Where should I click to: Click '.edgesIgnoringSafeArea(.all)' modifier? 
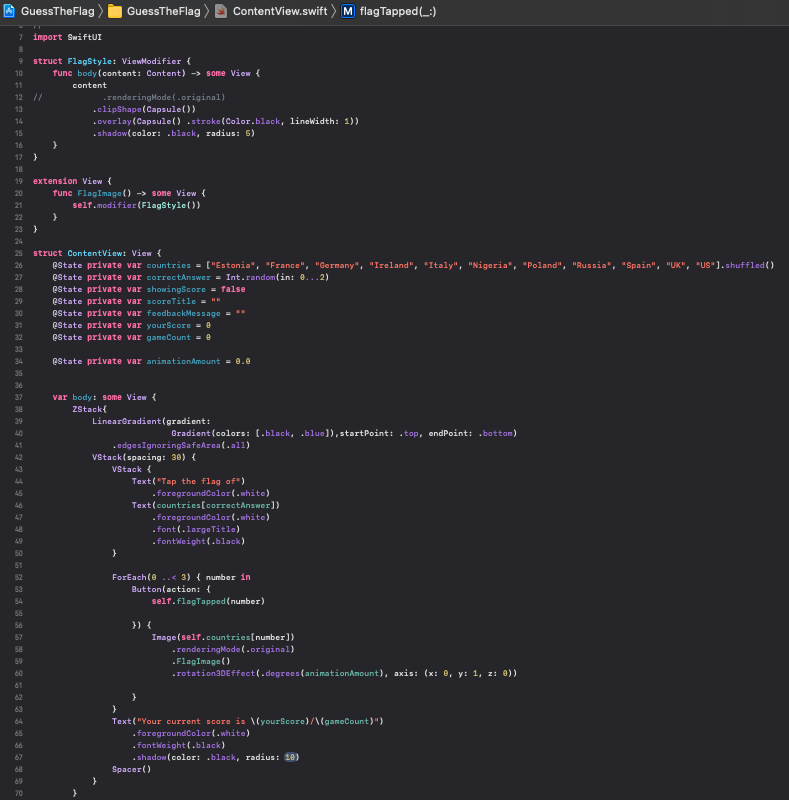pyautogui.click(x=181, y=445)
